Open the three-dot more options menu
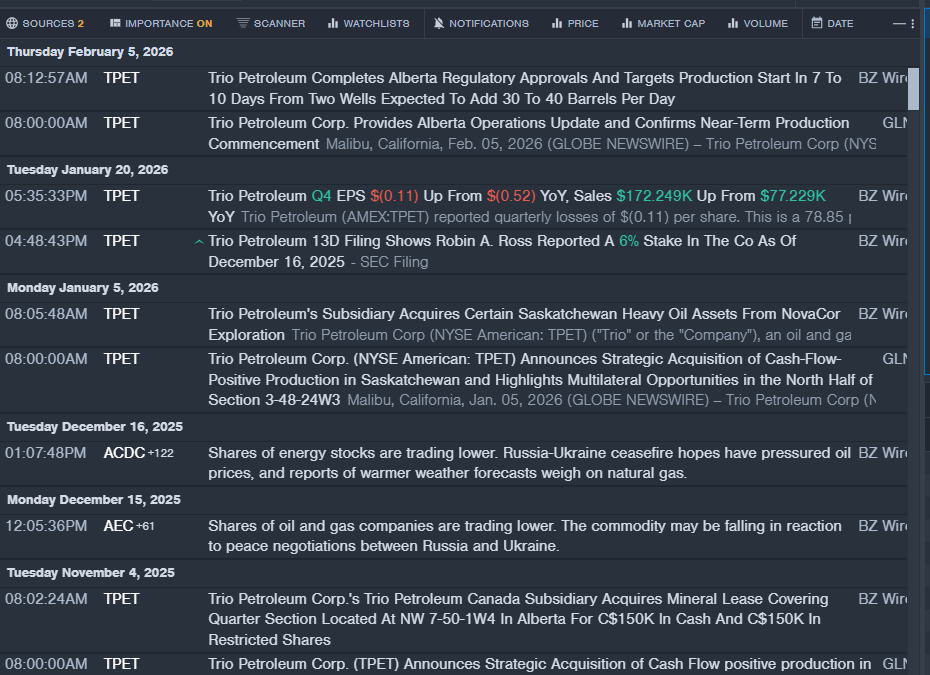The height and width of the screenshot is (675, 930). [913, 23]
